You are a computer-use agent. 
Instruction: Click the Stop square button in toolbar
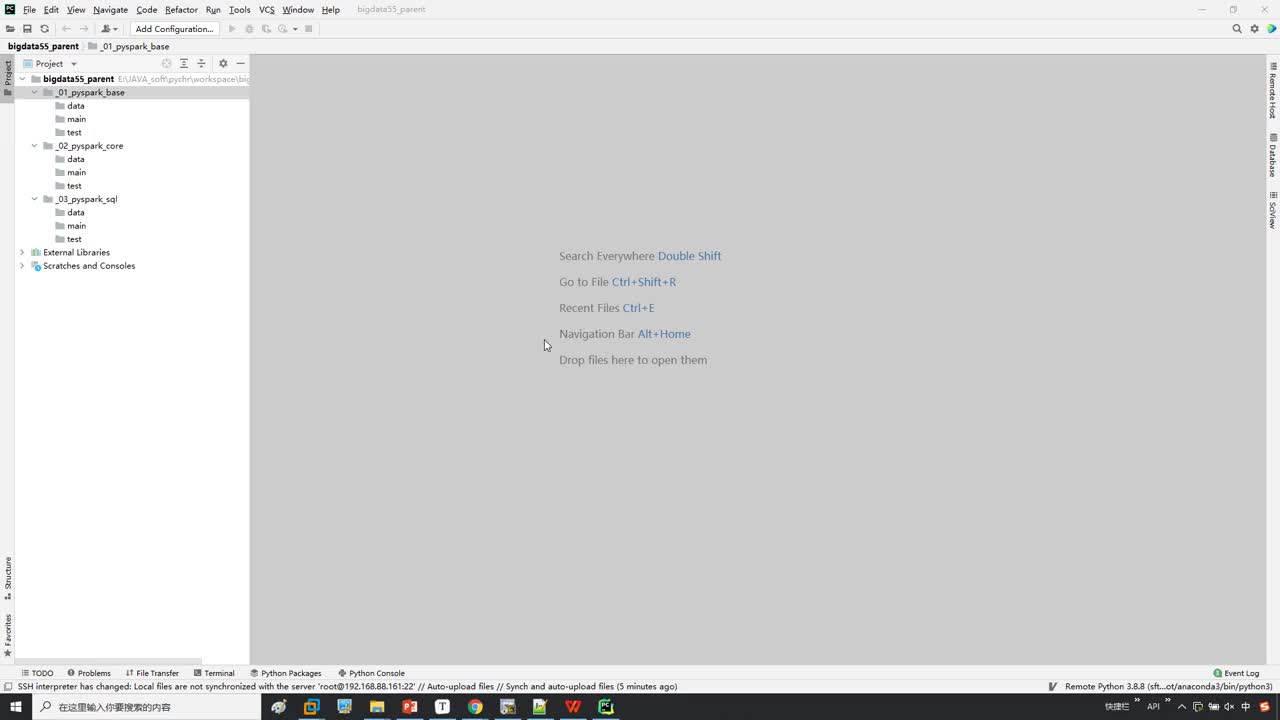point(309,29)
